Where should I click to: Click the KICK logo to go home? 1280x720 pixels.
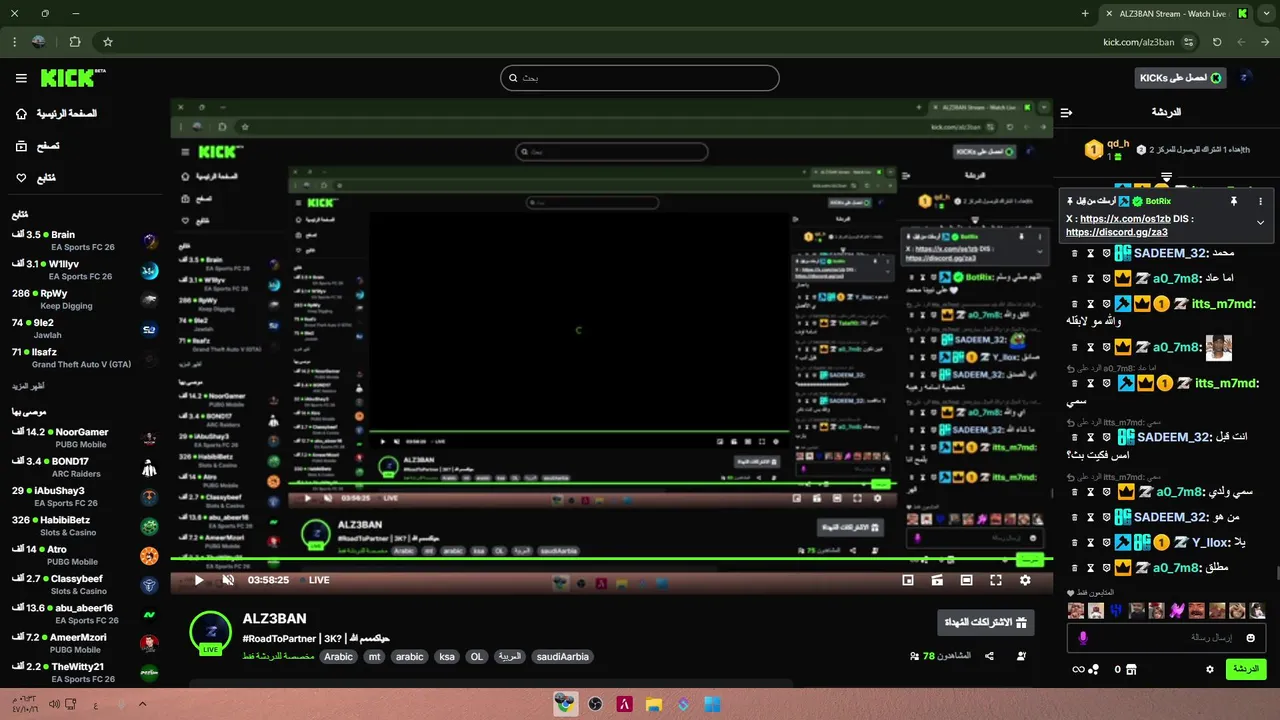pos(72,78)
